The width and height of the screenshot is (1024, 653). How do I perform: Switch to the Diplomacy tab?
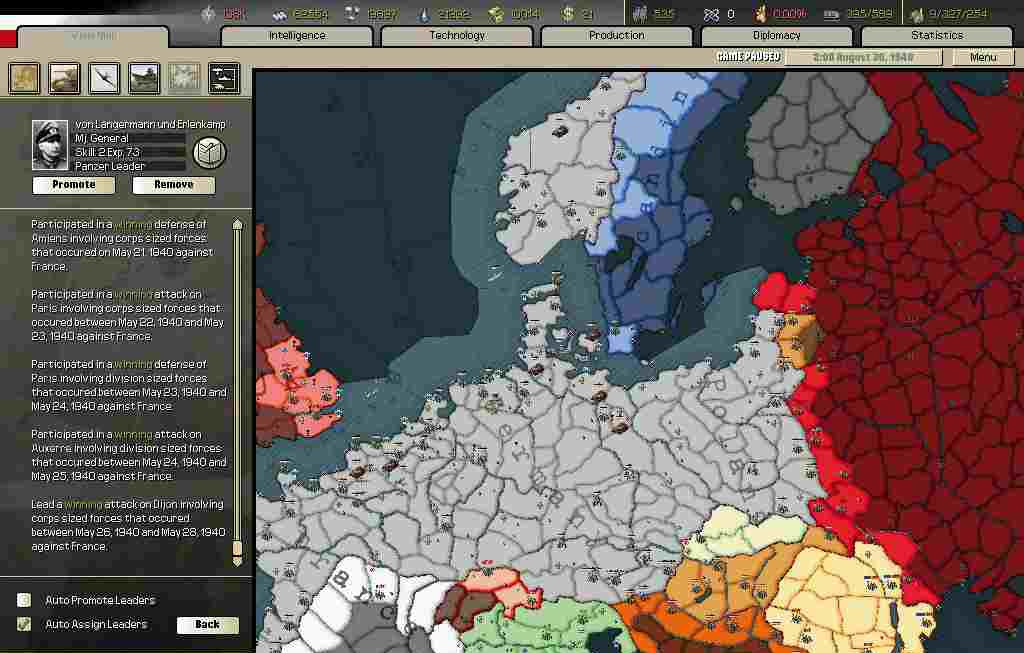[x=776, y=35]
